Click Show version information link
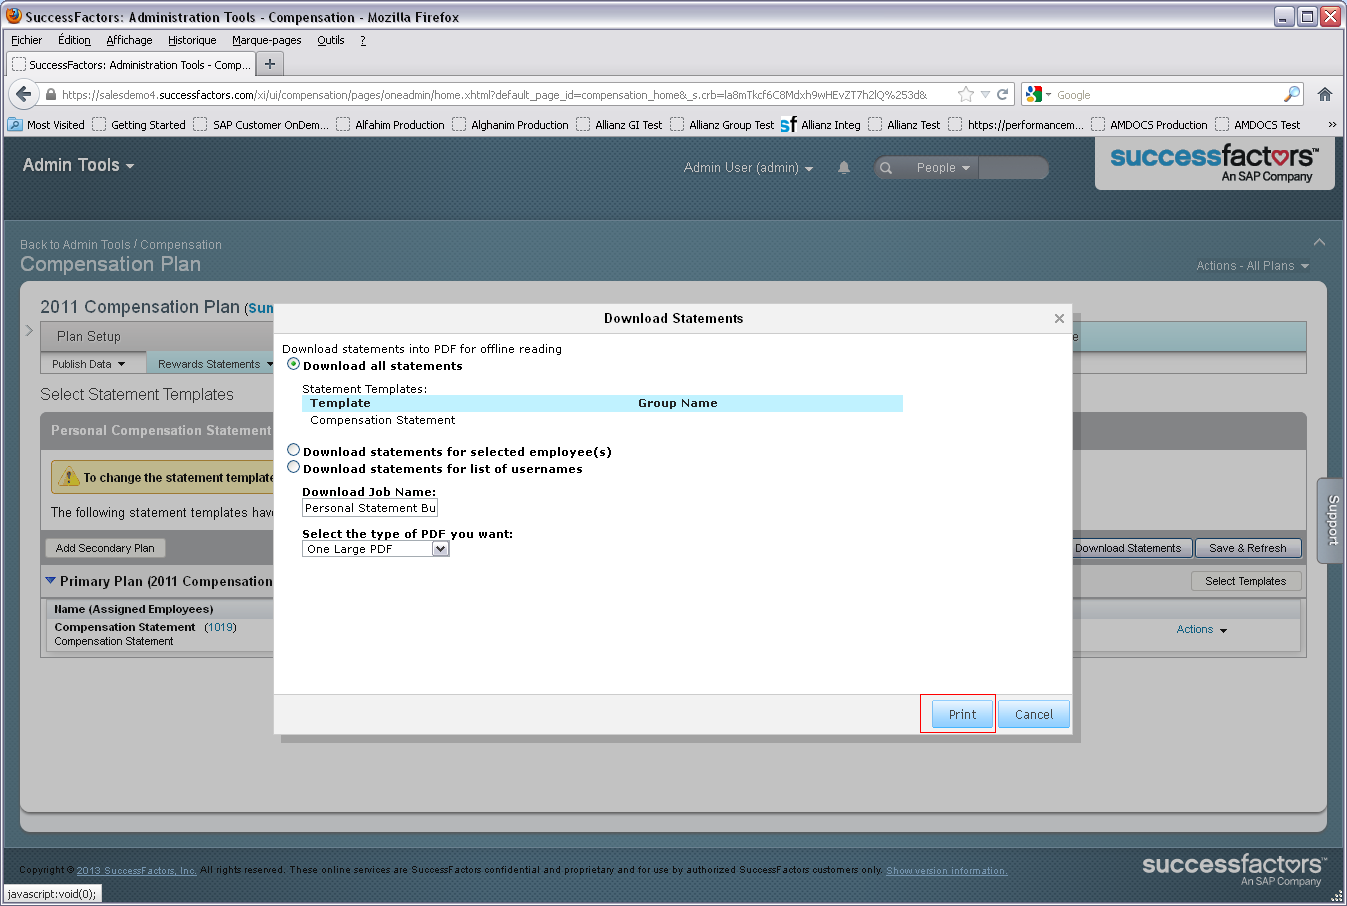Image resolution: width=1347 pixels, height=906 pixels. (x=946, y=871)
